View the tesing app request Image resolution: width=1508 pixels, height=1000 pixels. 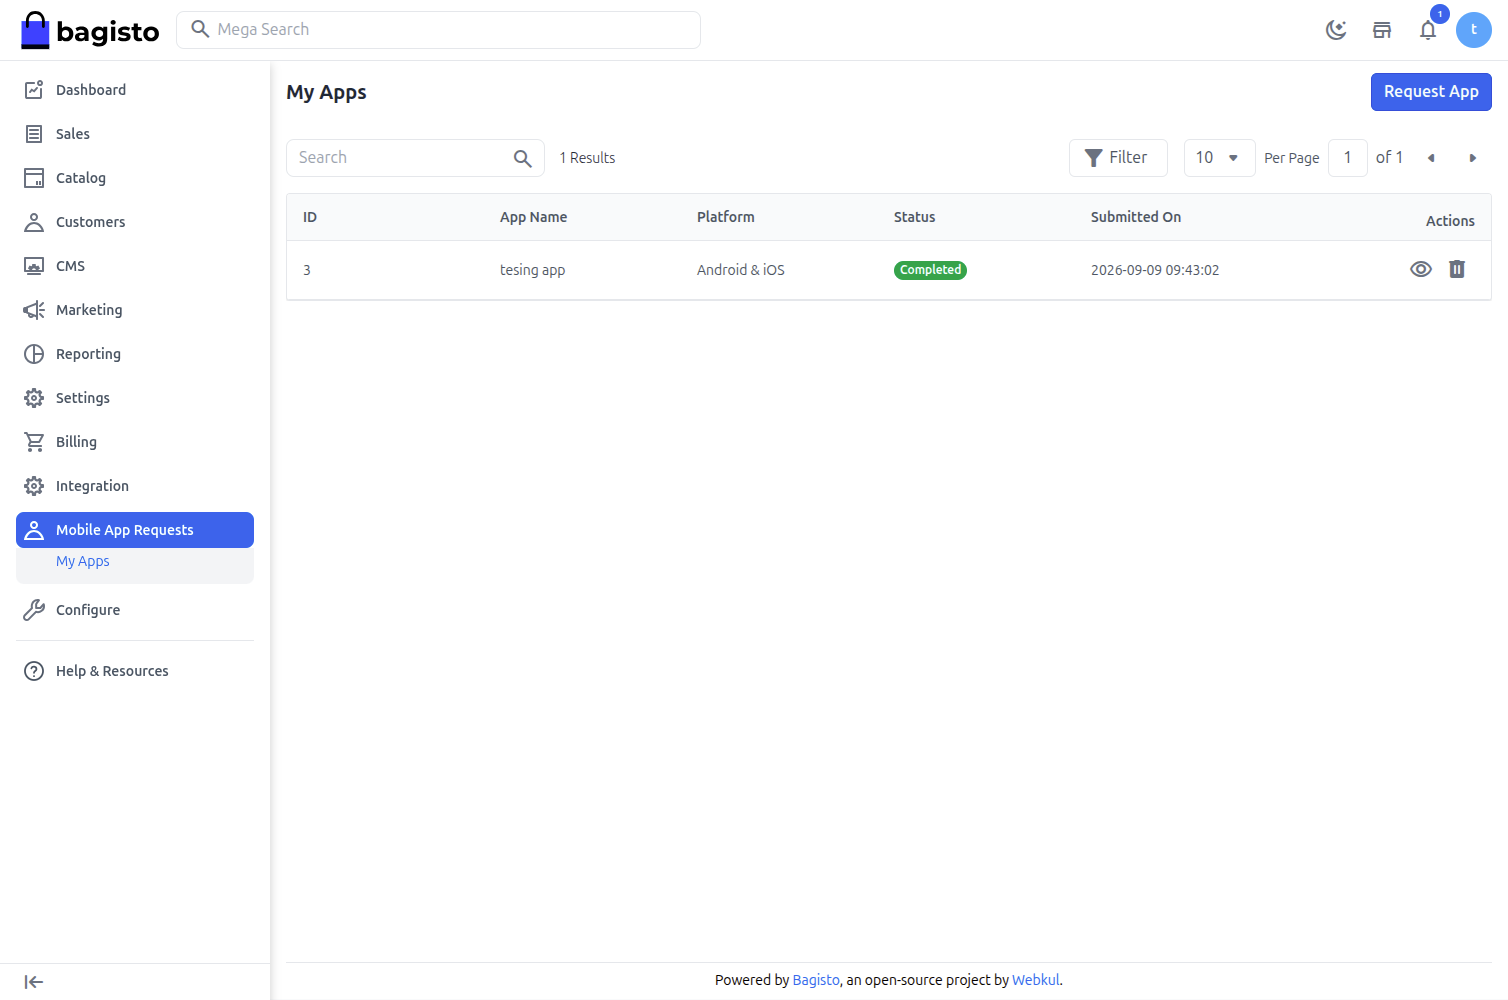[x=1421, y=269]
